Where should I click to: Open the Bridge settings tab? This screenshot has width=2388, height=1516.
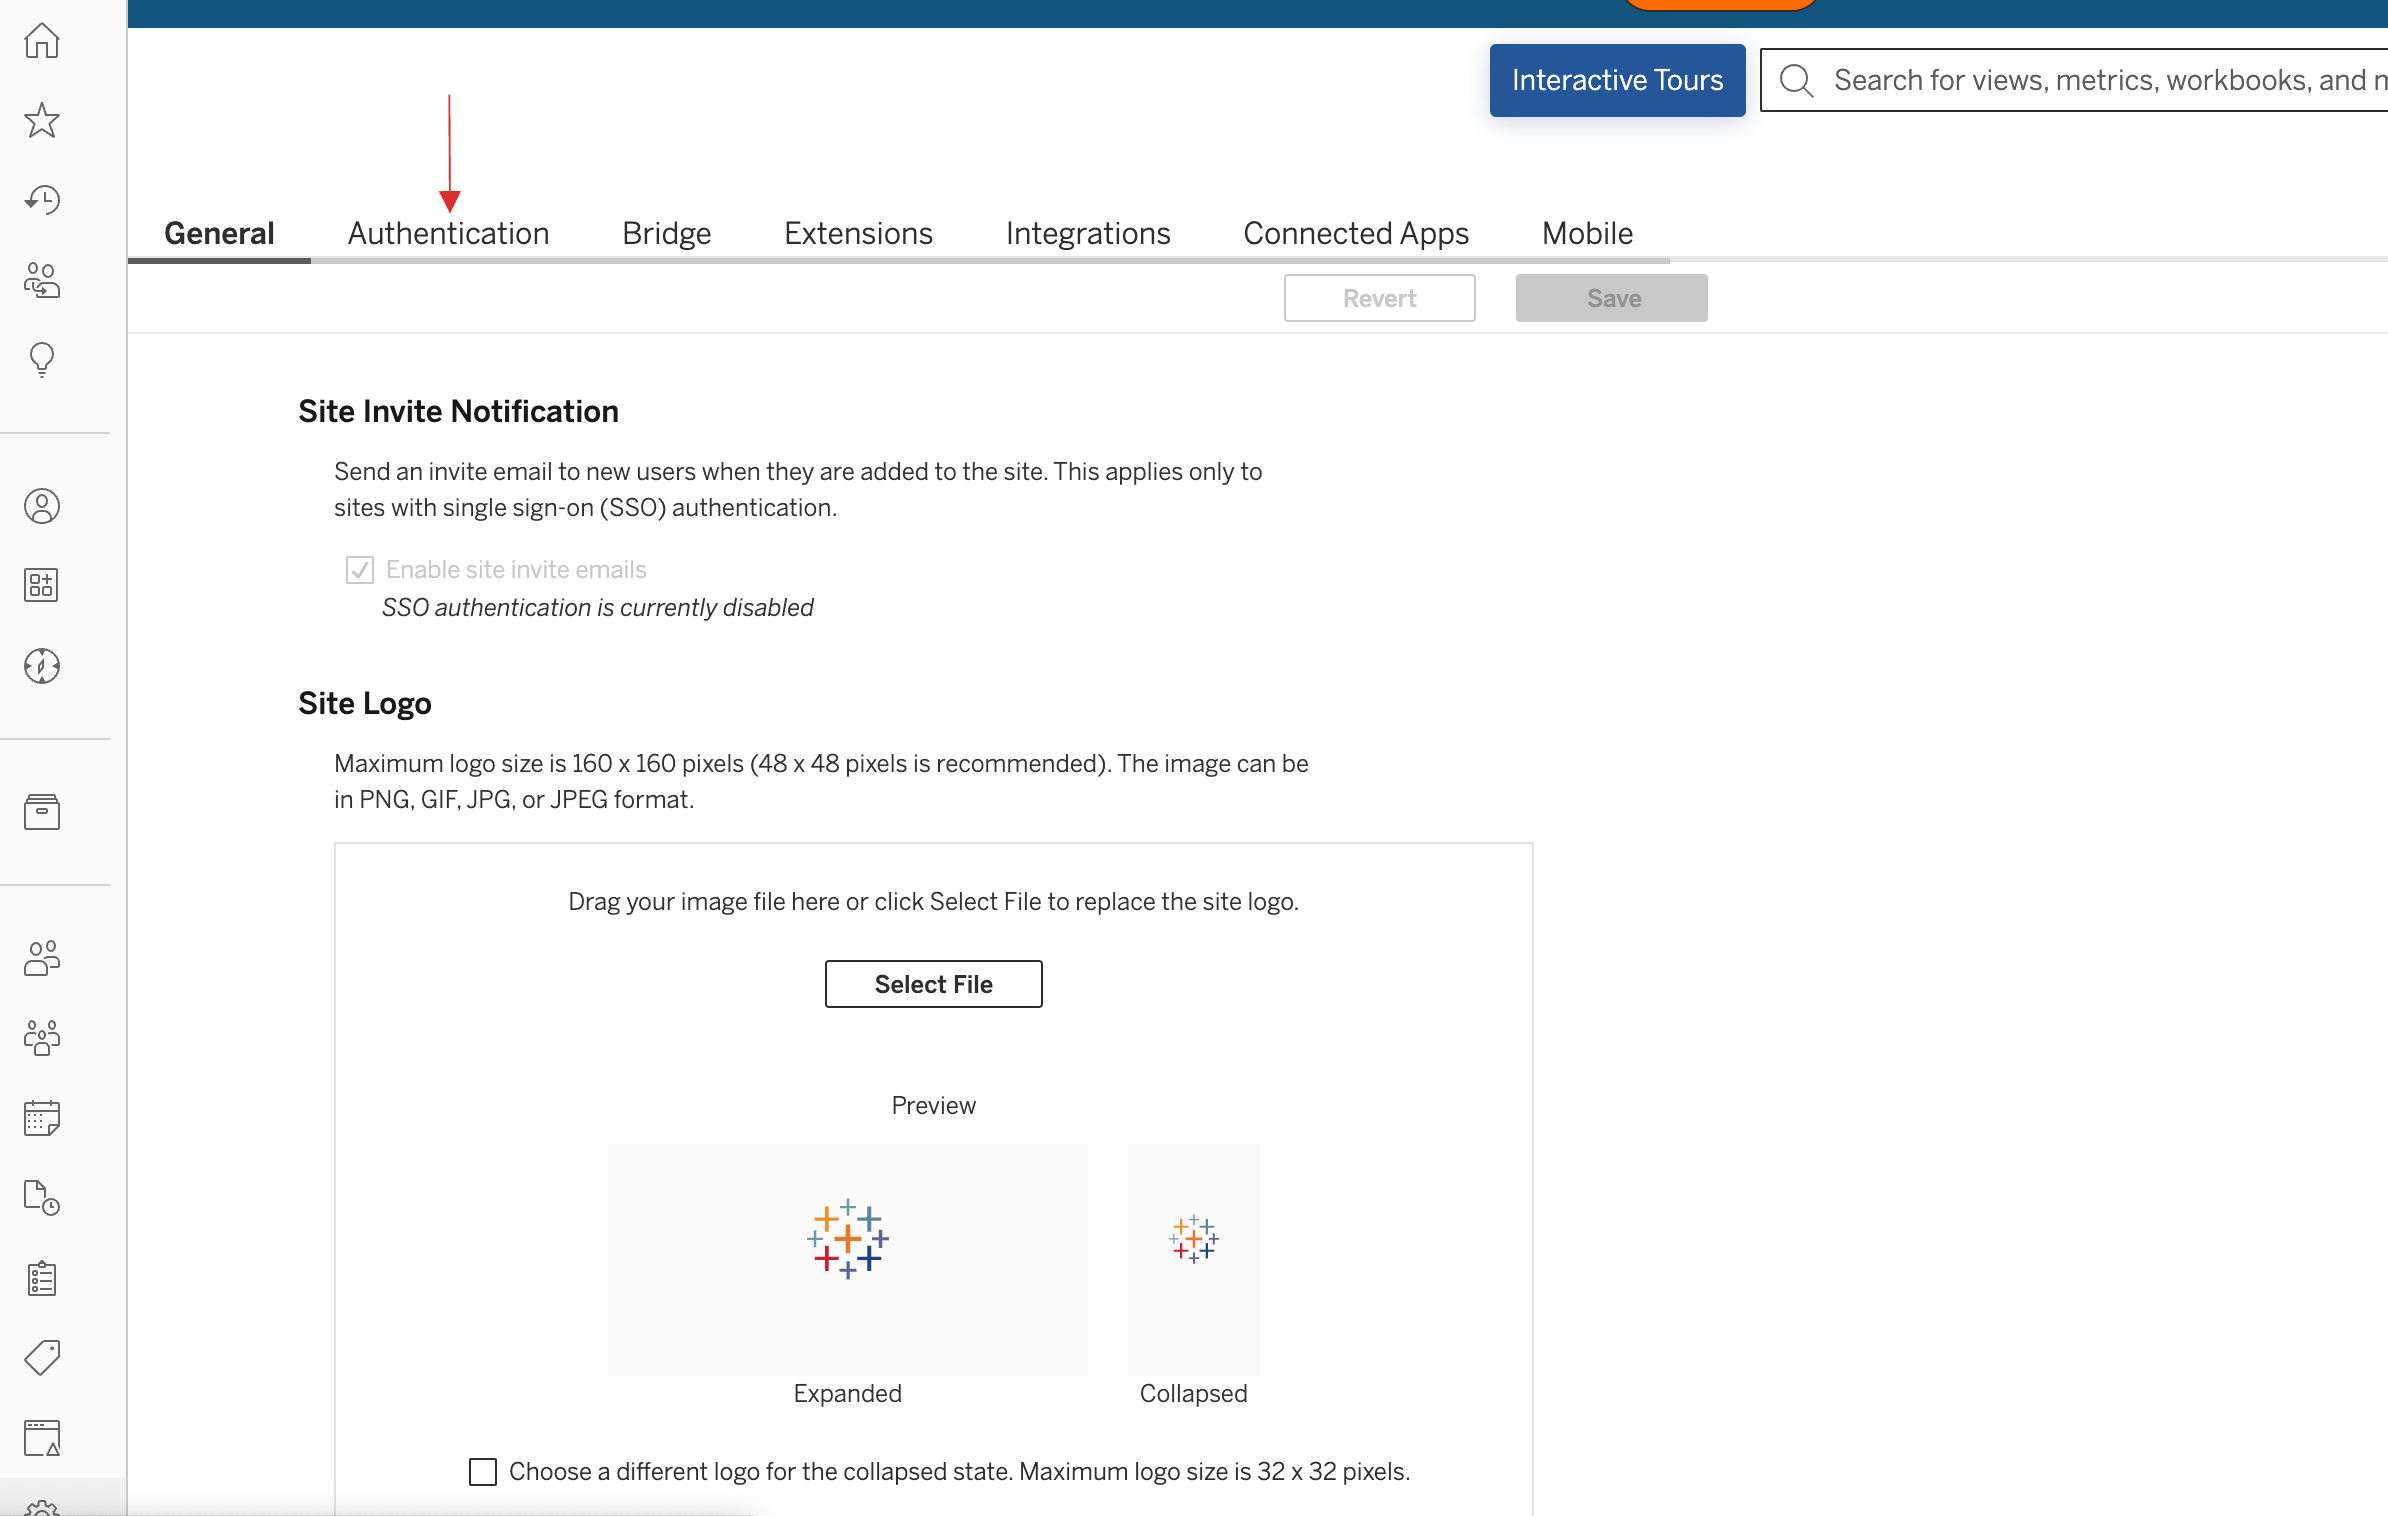click(667, 233)
